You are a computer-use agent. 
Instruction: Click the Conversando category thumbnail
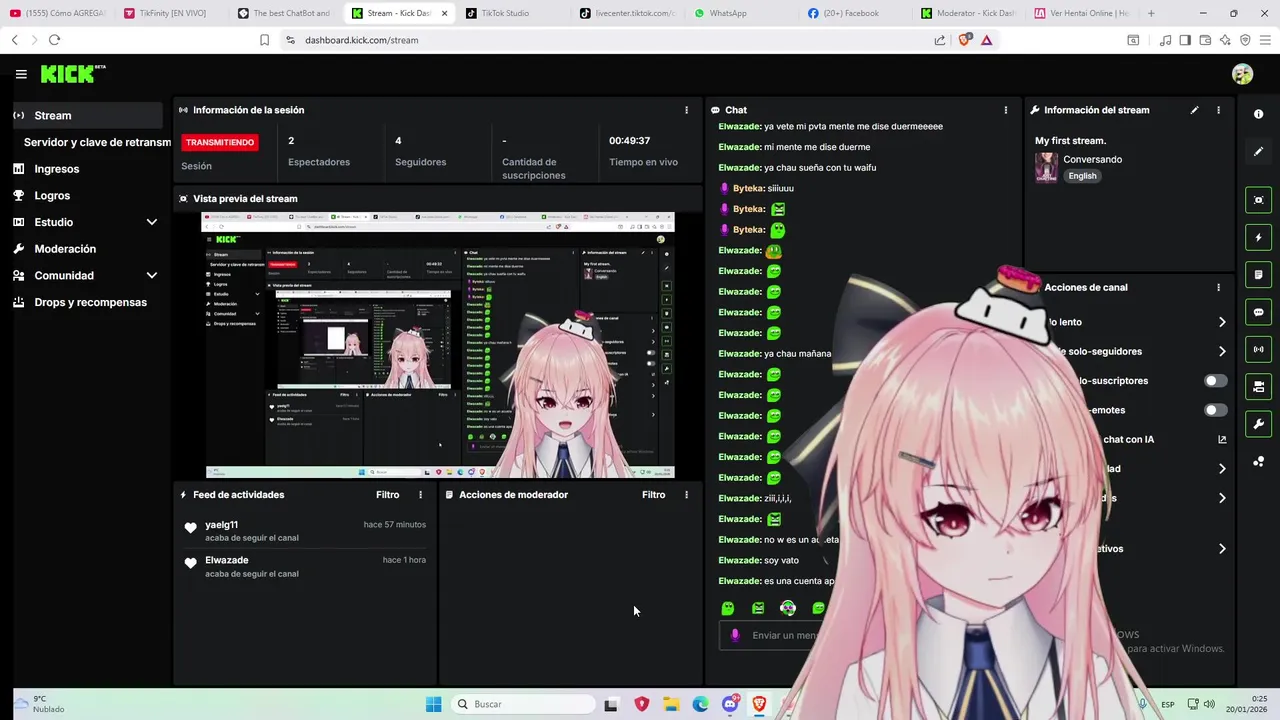(x=1046, y=167)
